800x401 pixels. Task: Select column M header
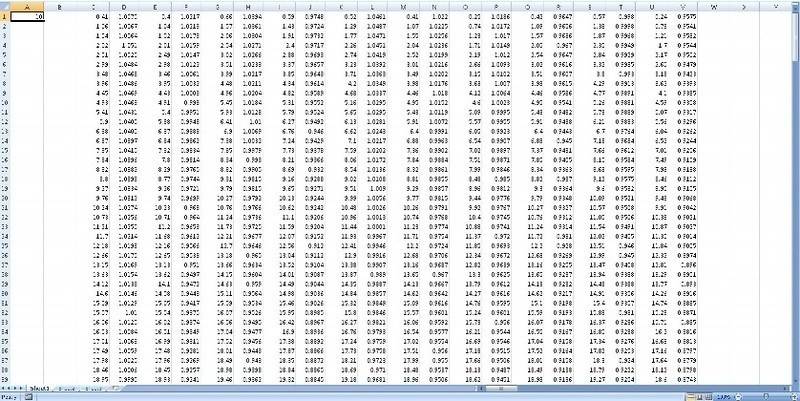(404, 7)
